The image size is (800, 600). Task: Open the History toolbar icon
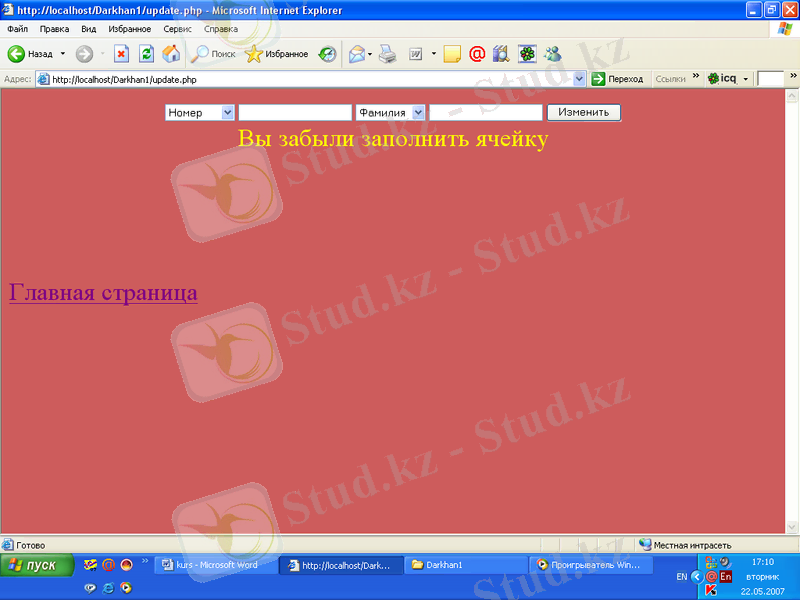tap(327, 54)
